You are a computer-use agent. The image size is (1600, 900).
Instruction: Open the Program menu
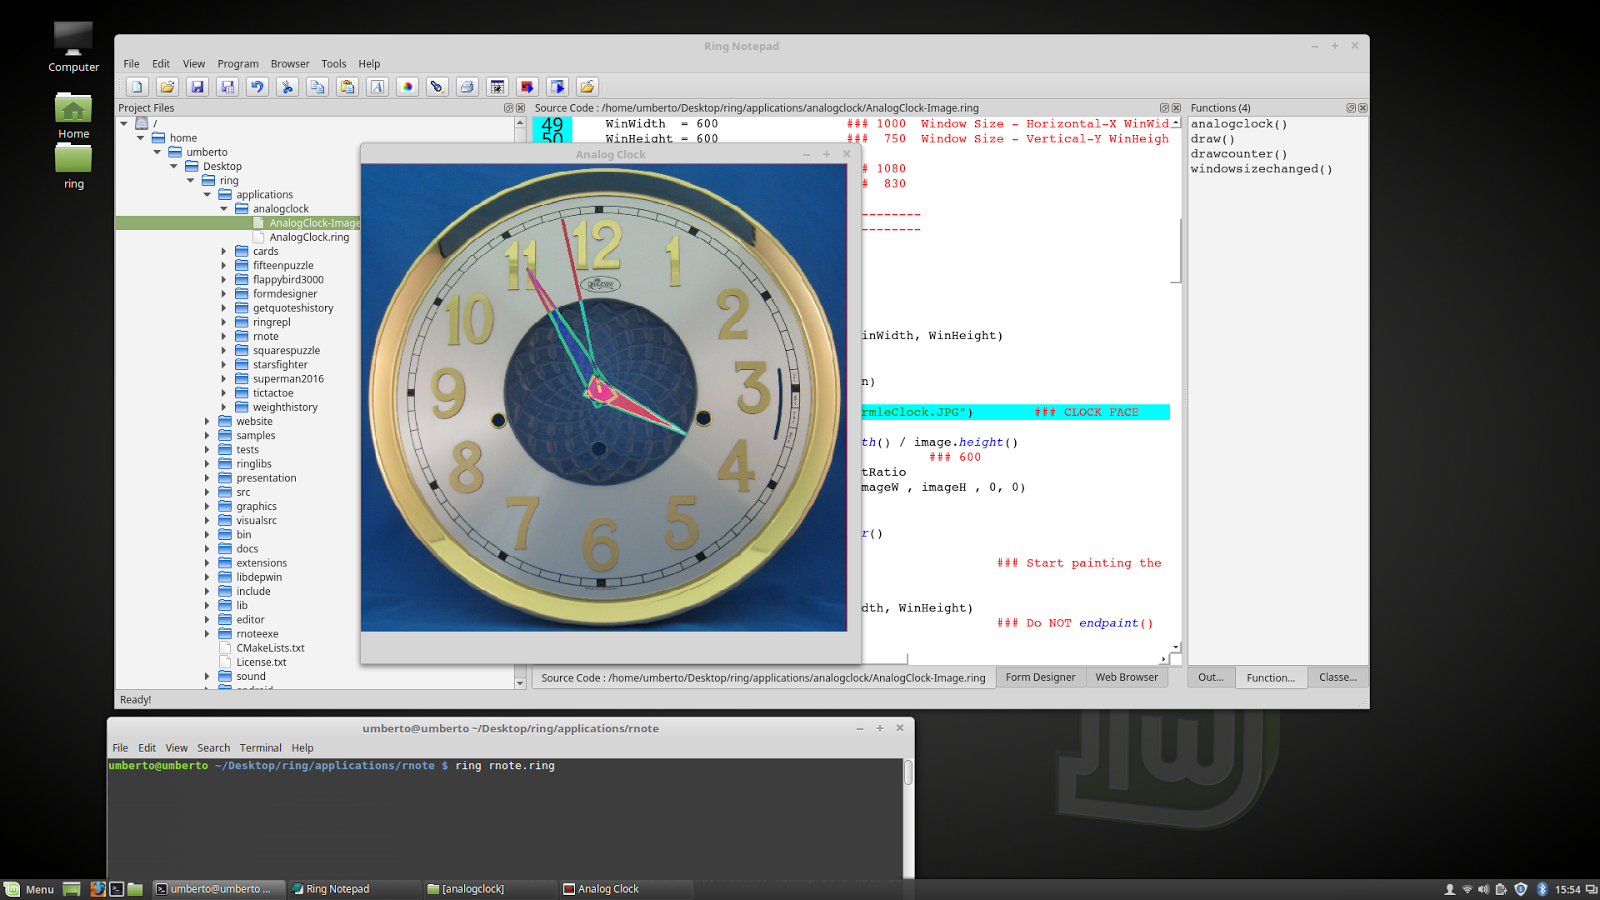[238, 63]
